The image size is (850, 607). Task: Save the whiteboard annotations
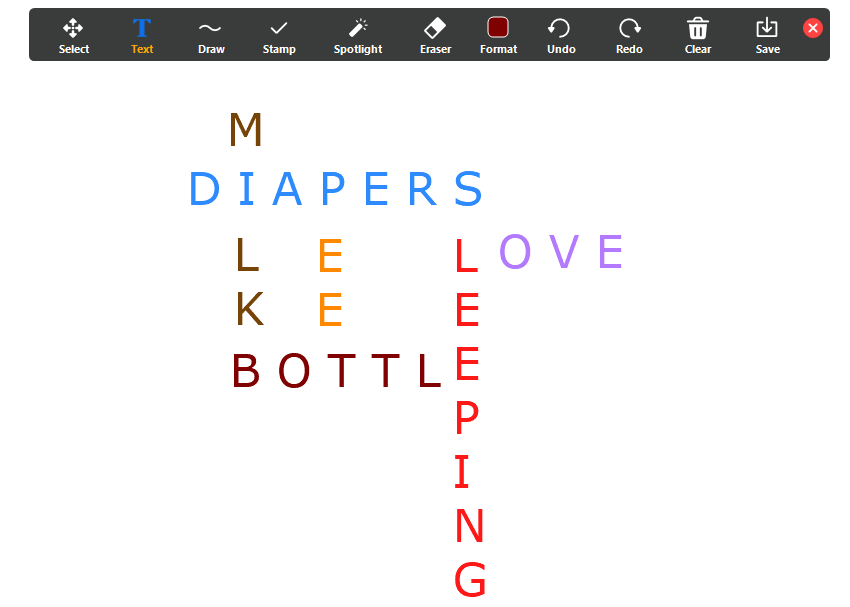pos(767,35)
